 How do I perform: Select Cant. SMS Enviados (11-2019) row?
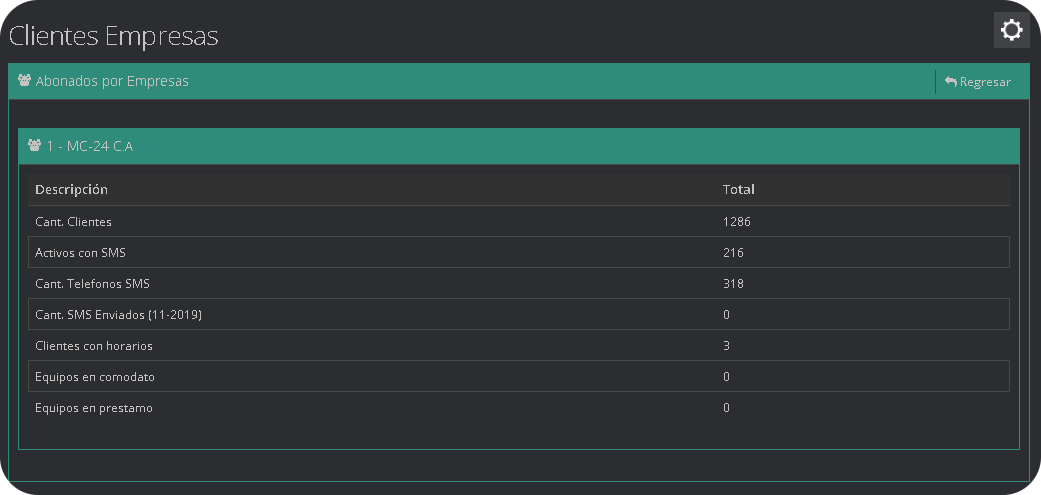point(118,314)
